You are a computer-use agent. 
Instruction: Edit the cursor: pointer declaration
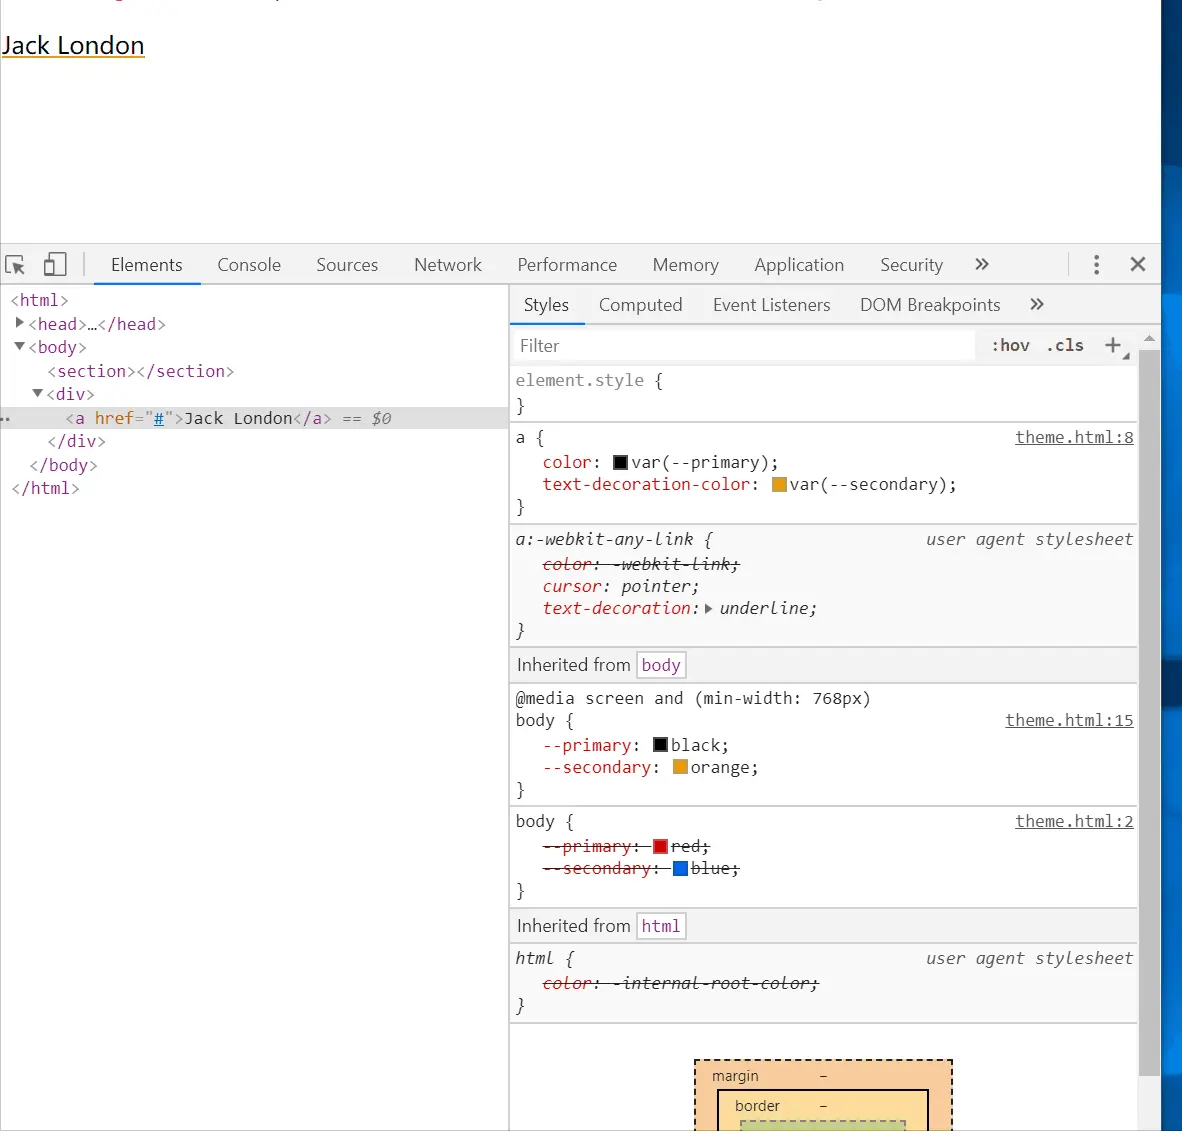pyautogui.click(x=620, y=586)
